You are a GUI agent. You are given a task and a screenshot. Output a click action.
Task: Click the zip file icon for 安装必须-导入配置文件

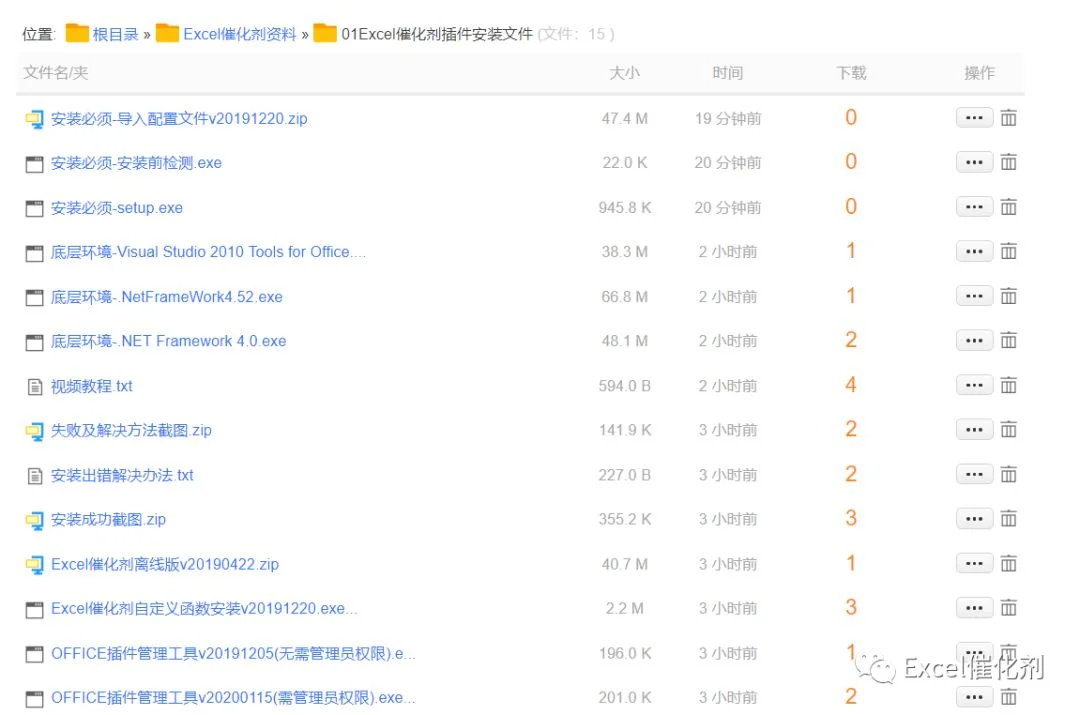point(34,120)
